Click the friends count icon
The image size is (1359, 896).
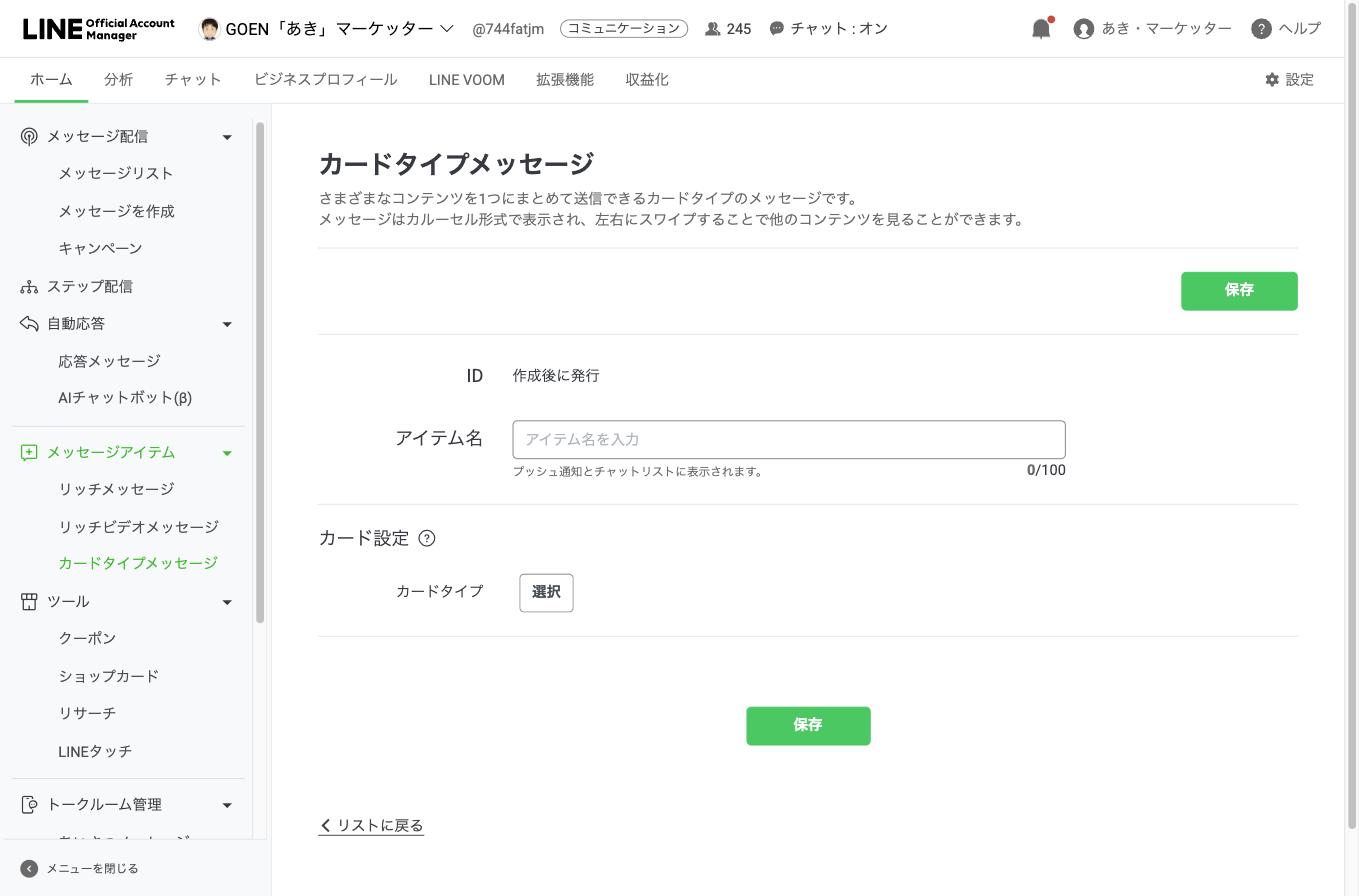pyautogui.click(x=713, y=29)
